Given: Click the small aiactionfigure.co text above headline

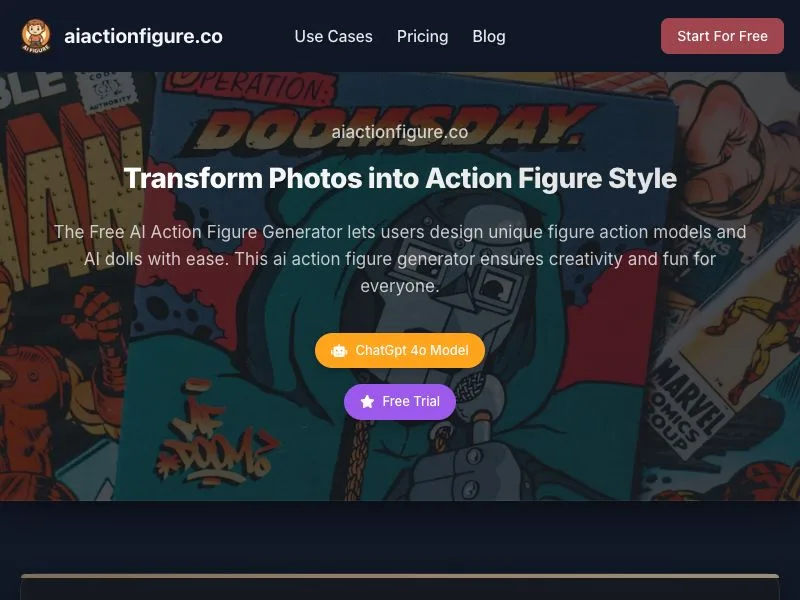Looking at the screenshot, I should coord(399,132).
